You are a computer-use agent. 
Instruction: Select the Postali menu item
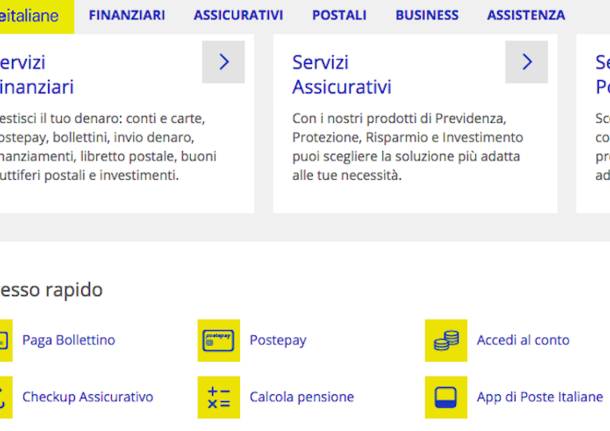pos(339,15)
